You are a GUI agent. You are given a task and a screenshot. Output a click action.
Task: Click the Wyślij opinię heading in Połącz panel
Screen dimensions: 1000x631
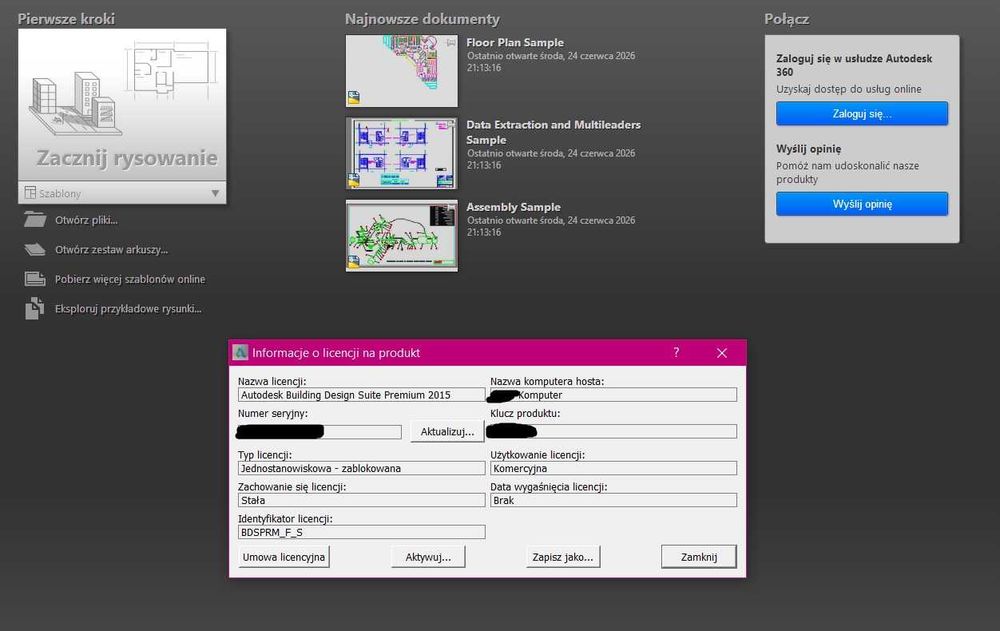809,149
